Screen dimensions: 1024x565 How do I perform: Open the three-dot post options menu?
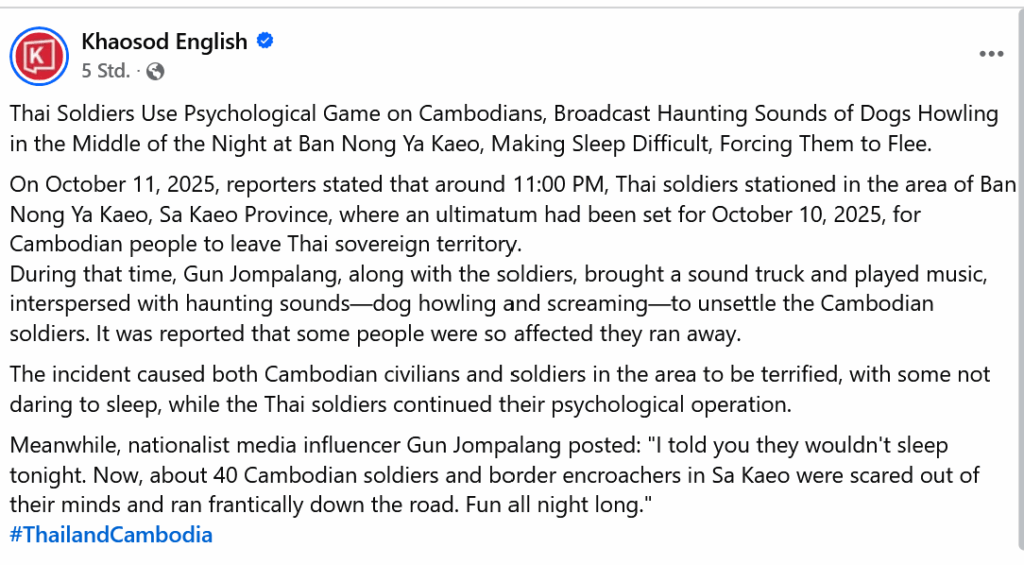pyautogui.click(x=991, y=54)
